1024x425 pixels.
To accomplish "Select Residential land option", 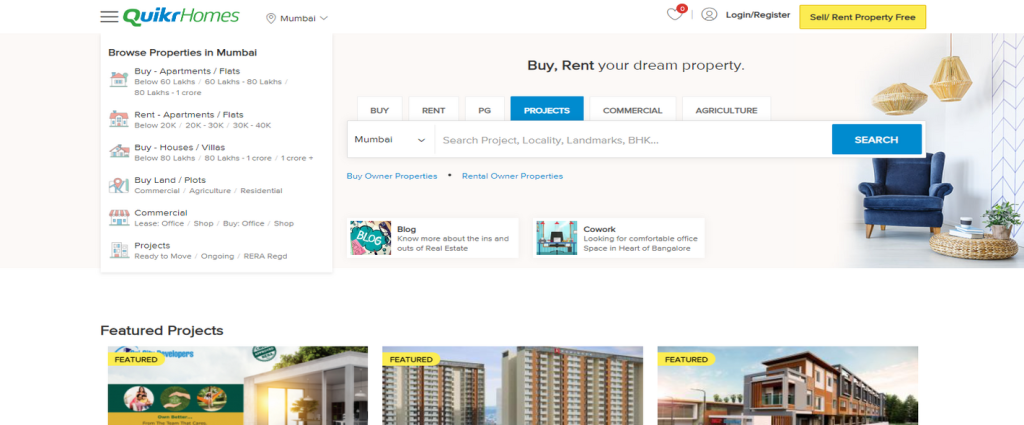I will click(261, 191).
